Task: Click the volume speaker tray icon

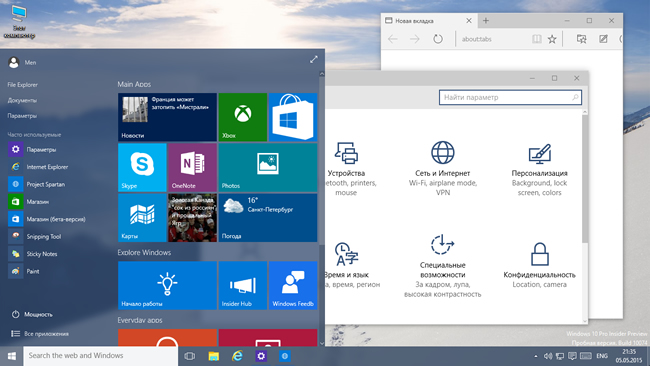Action: point(548,356)
